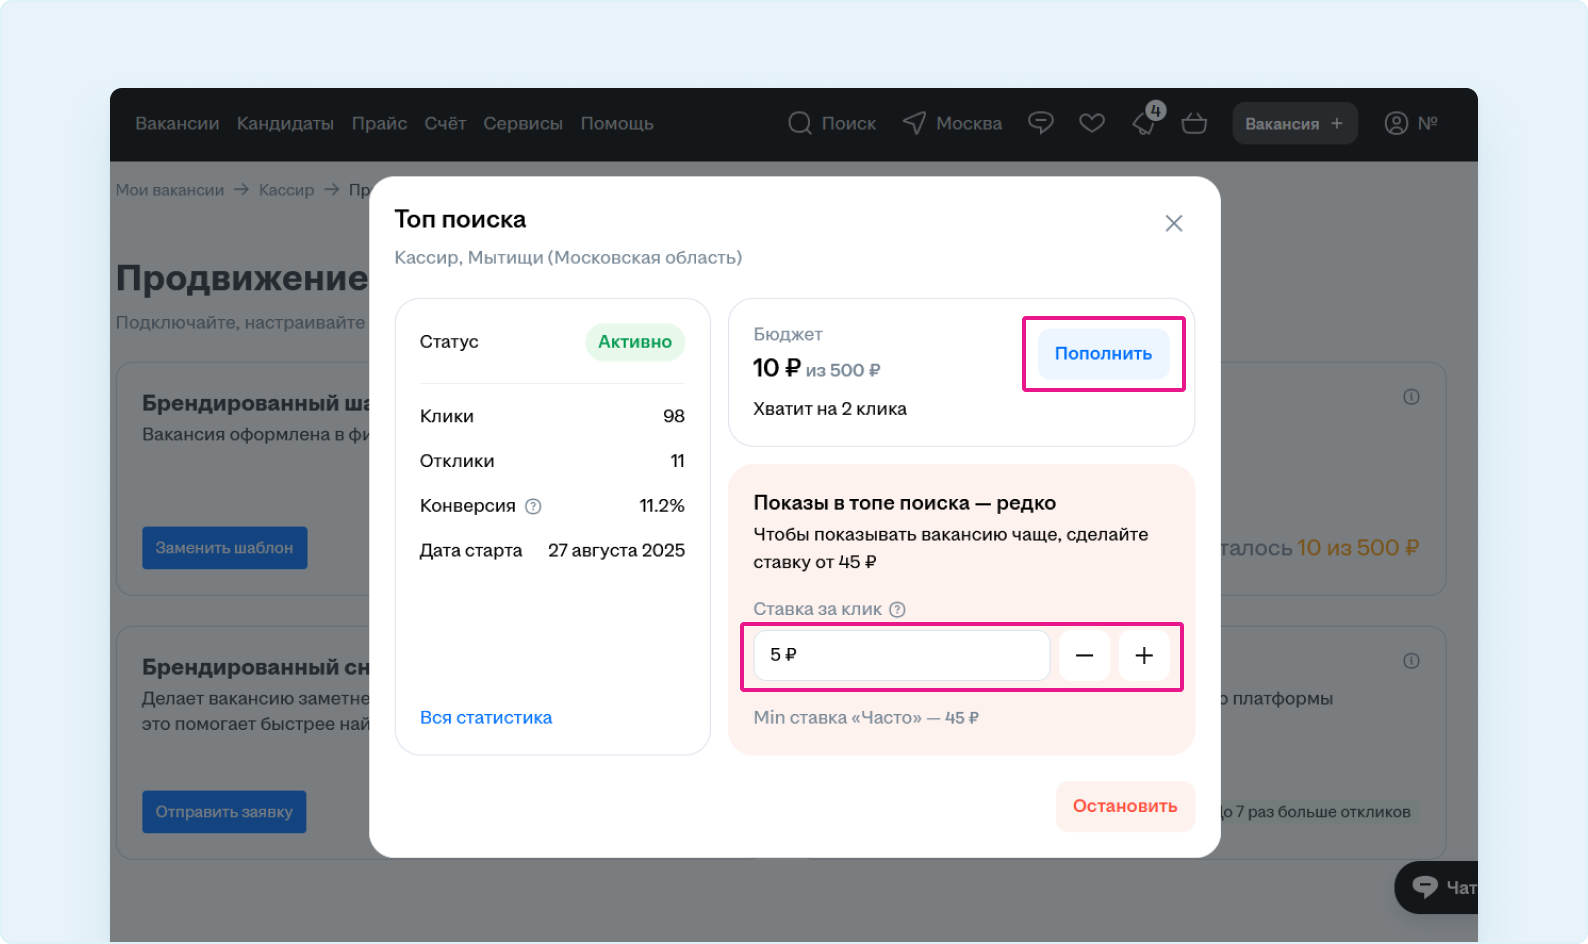This screenshot has width=1588, height=944.
Task: Open the Вся статистика link
Action: click(x=486, y=717)
